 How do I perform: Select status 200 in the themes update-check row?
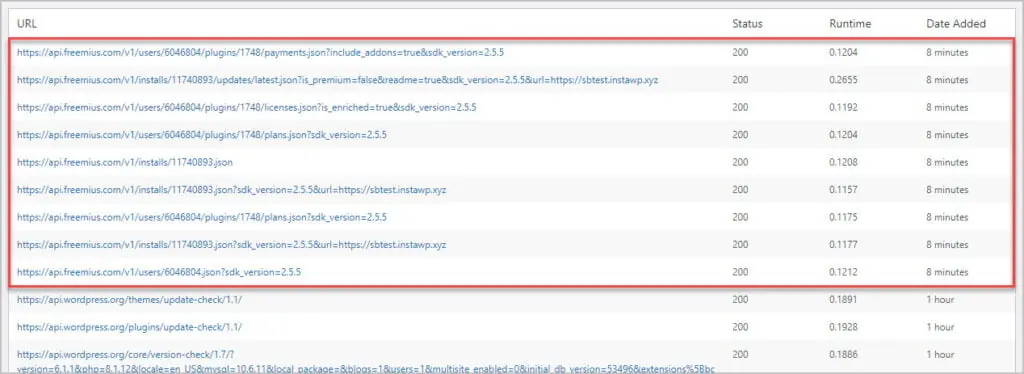(740, 300)
